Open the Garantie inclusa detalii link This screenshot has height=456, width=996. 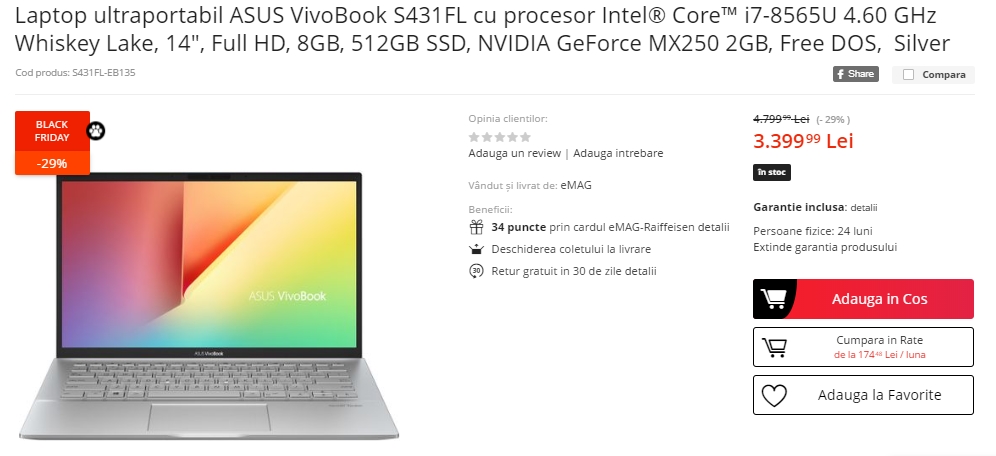864,208
